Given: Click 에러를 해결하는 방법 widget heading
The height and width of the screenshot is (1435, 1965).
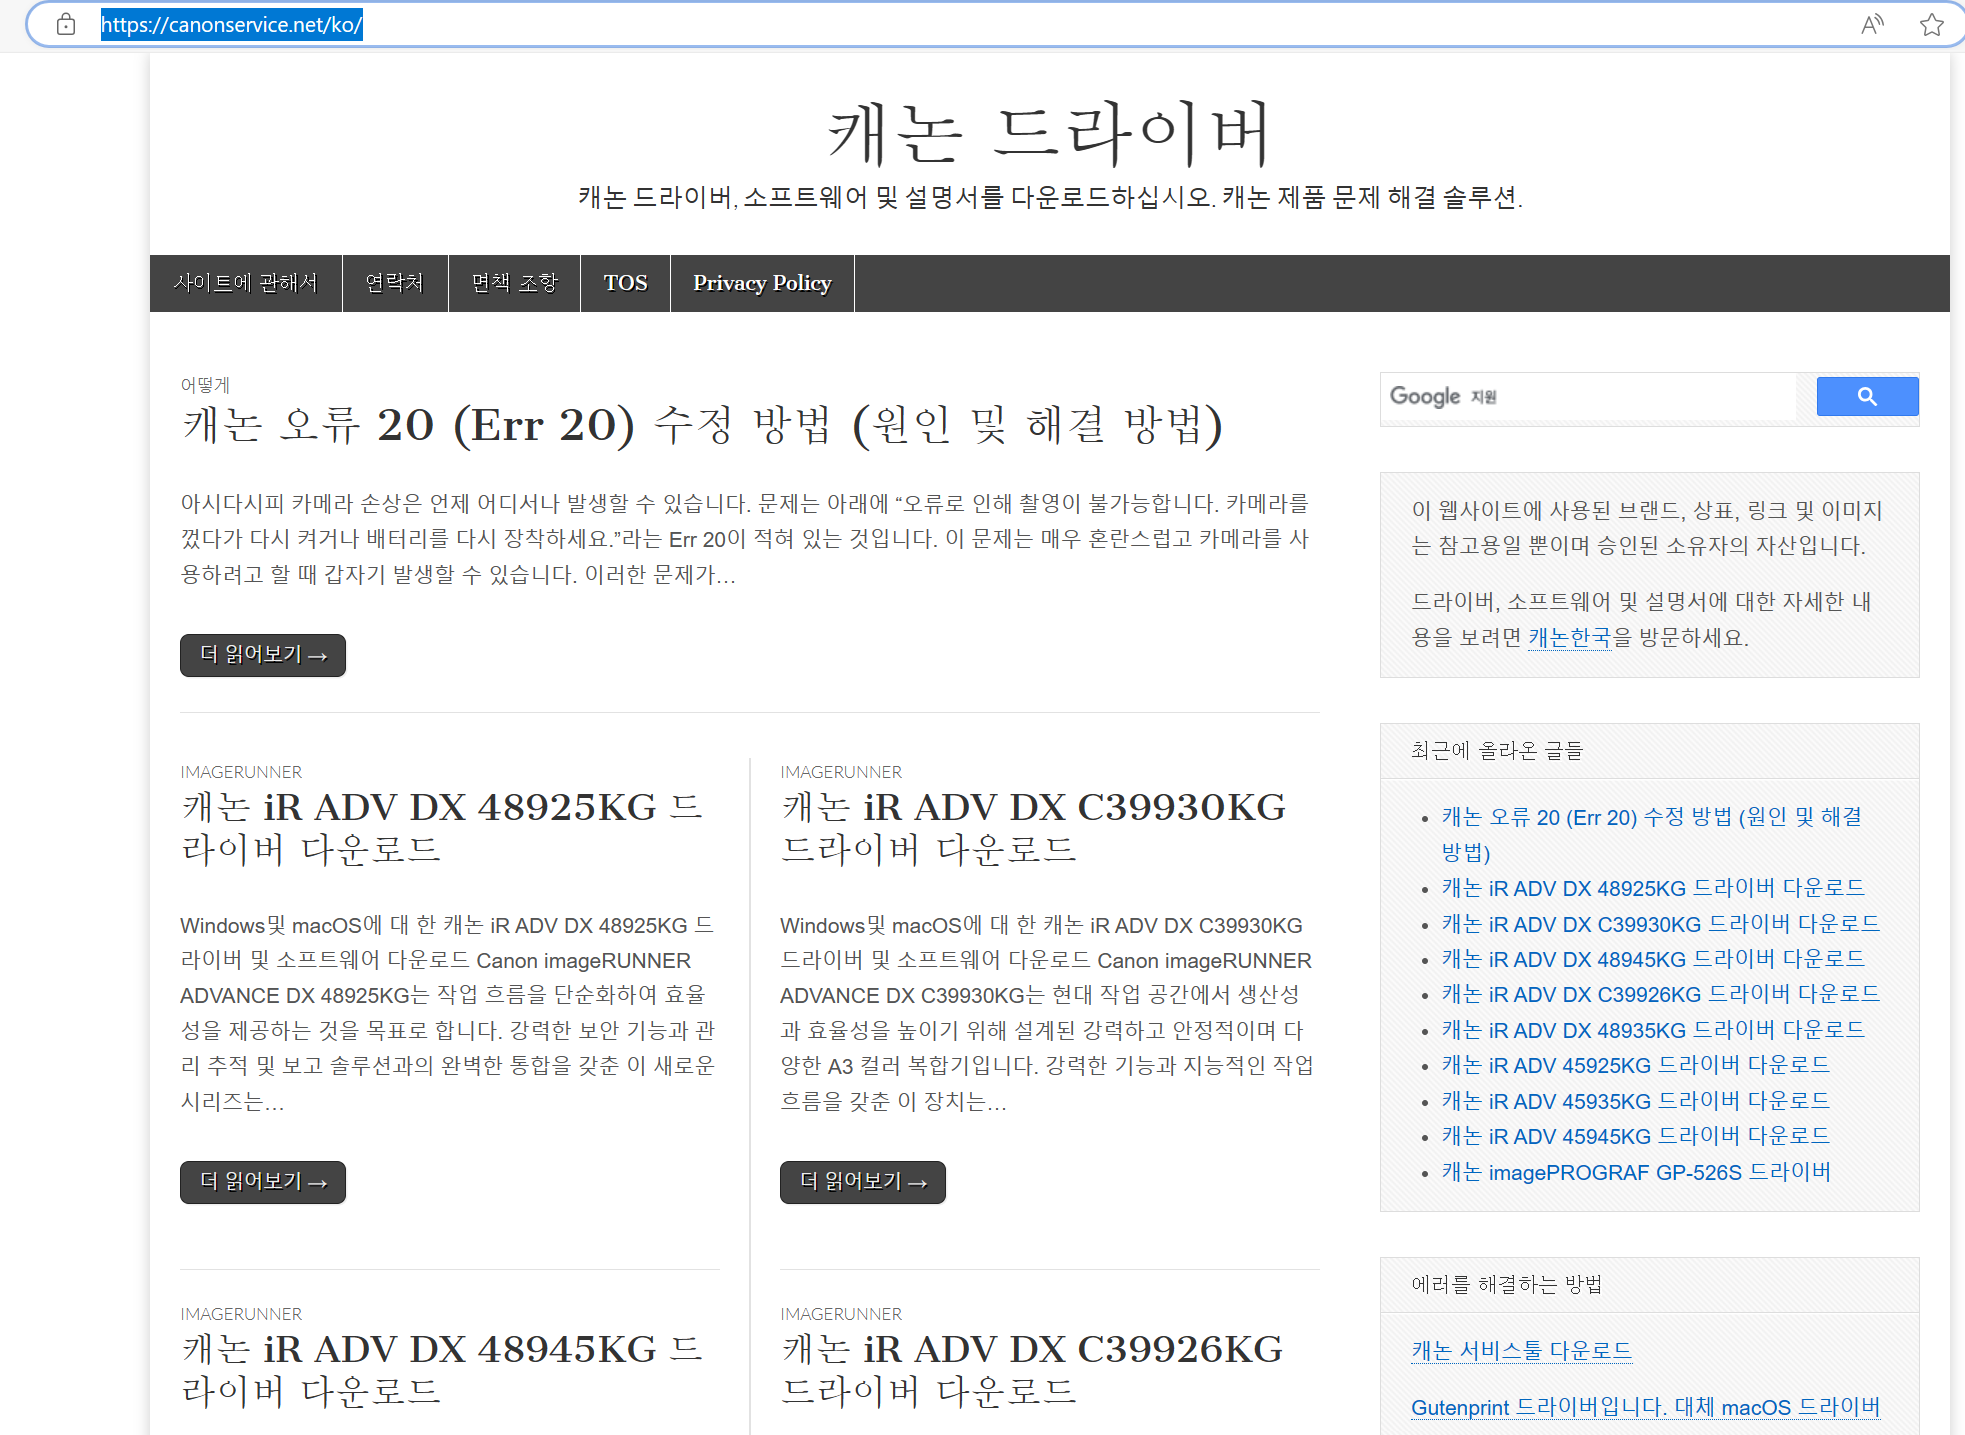Looking at the screenshot, I should (1506, 1285).
